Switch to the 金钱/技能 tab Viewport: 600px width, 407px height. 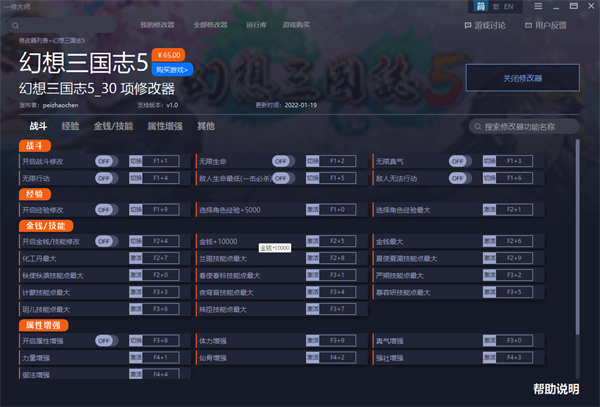click(x=113, y=126)
